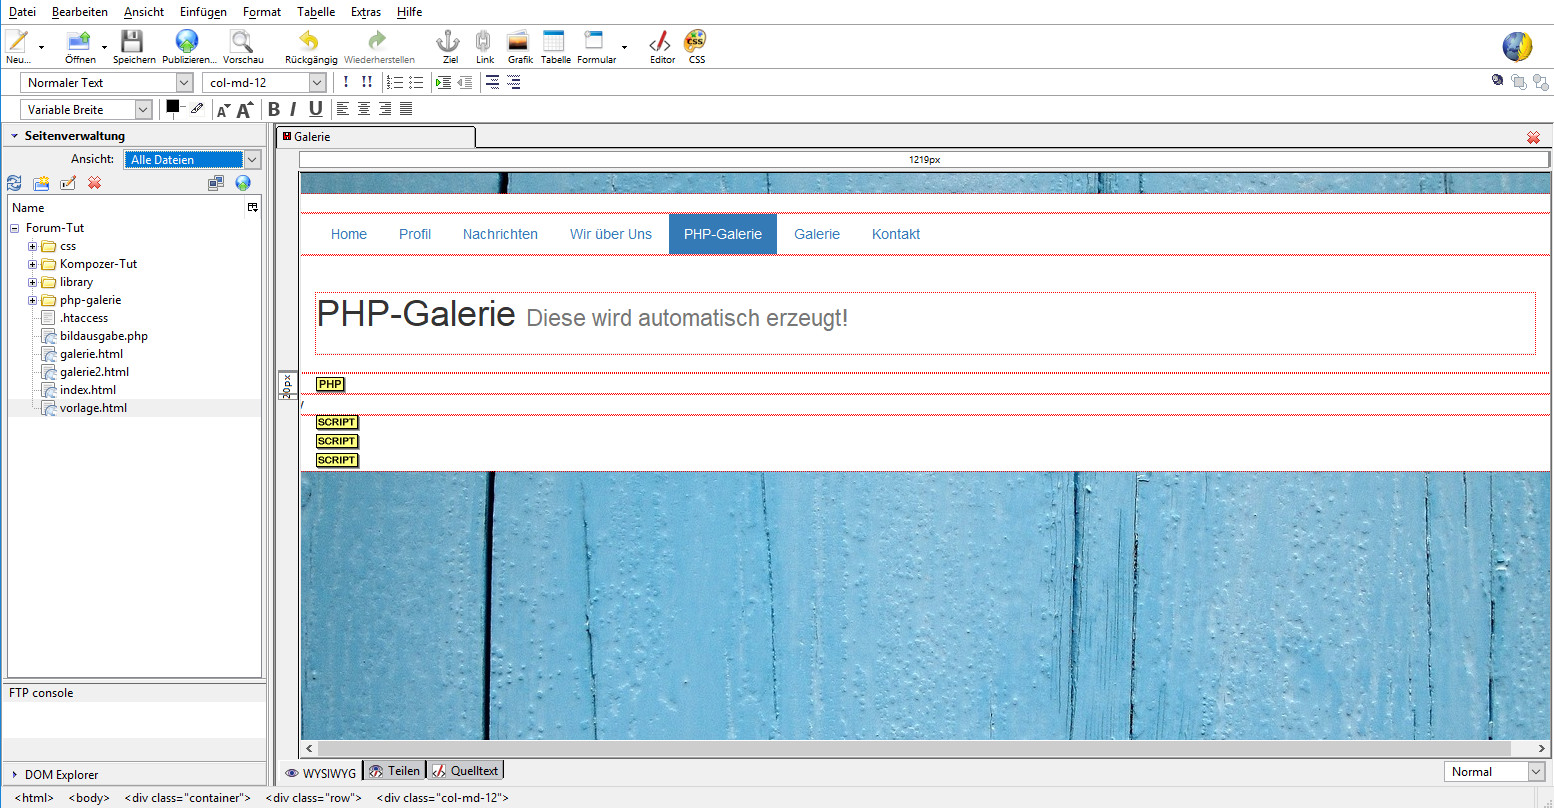
Task: Make the font size larger
Action: [x=244, y=110]
